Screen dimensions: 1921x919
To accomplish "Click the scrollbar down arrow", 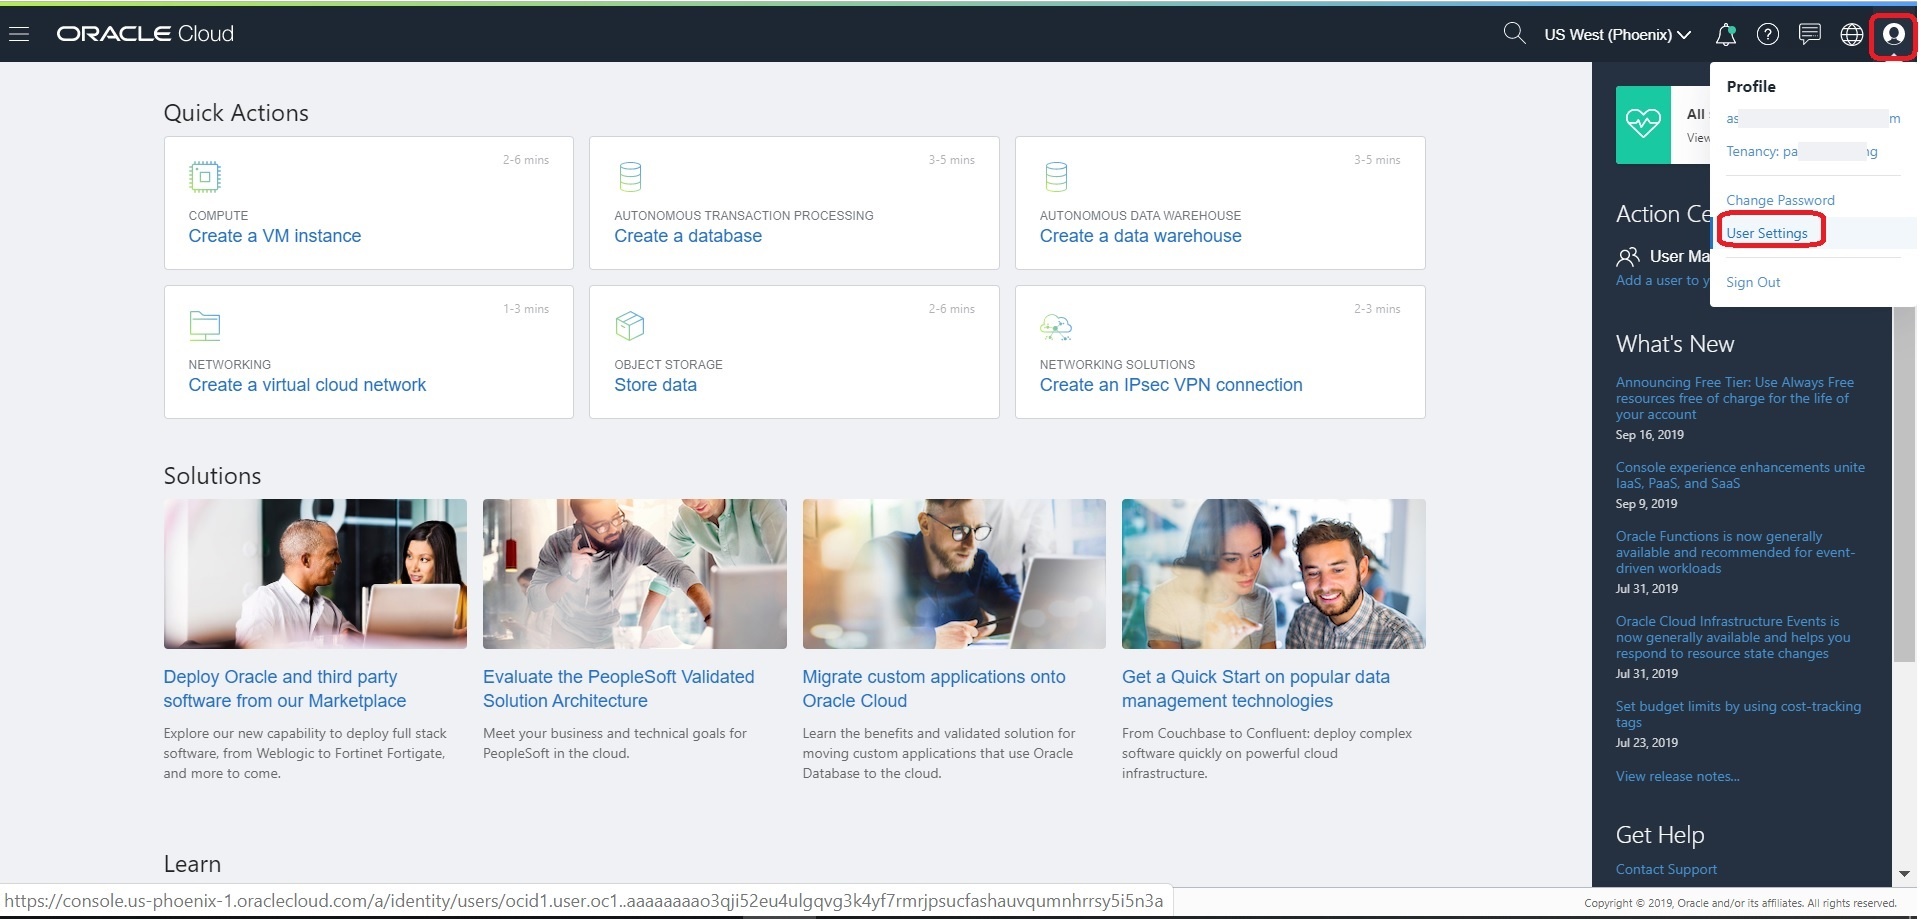I will (1905, 873).
